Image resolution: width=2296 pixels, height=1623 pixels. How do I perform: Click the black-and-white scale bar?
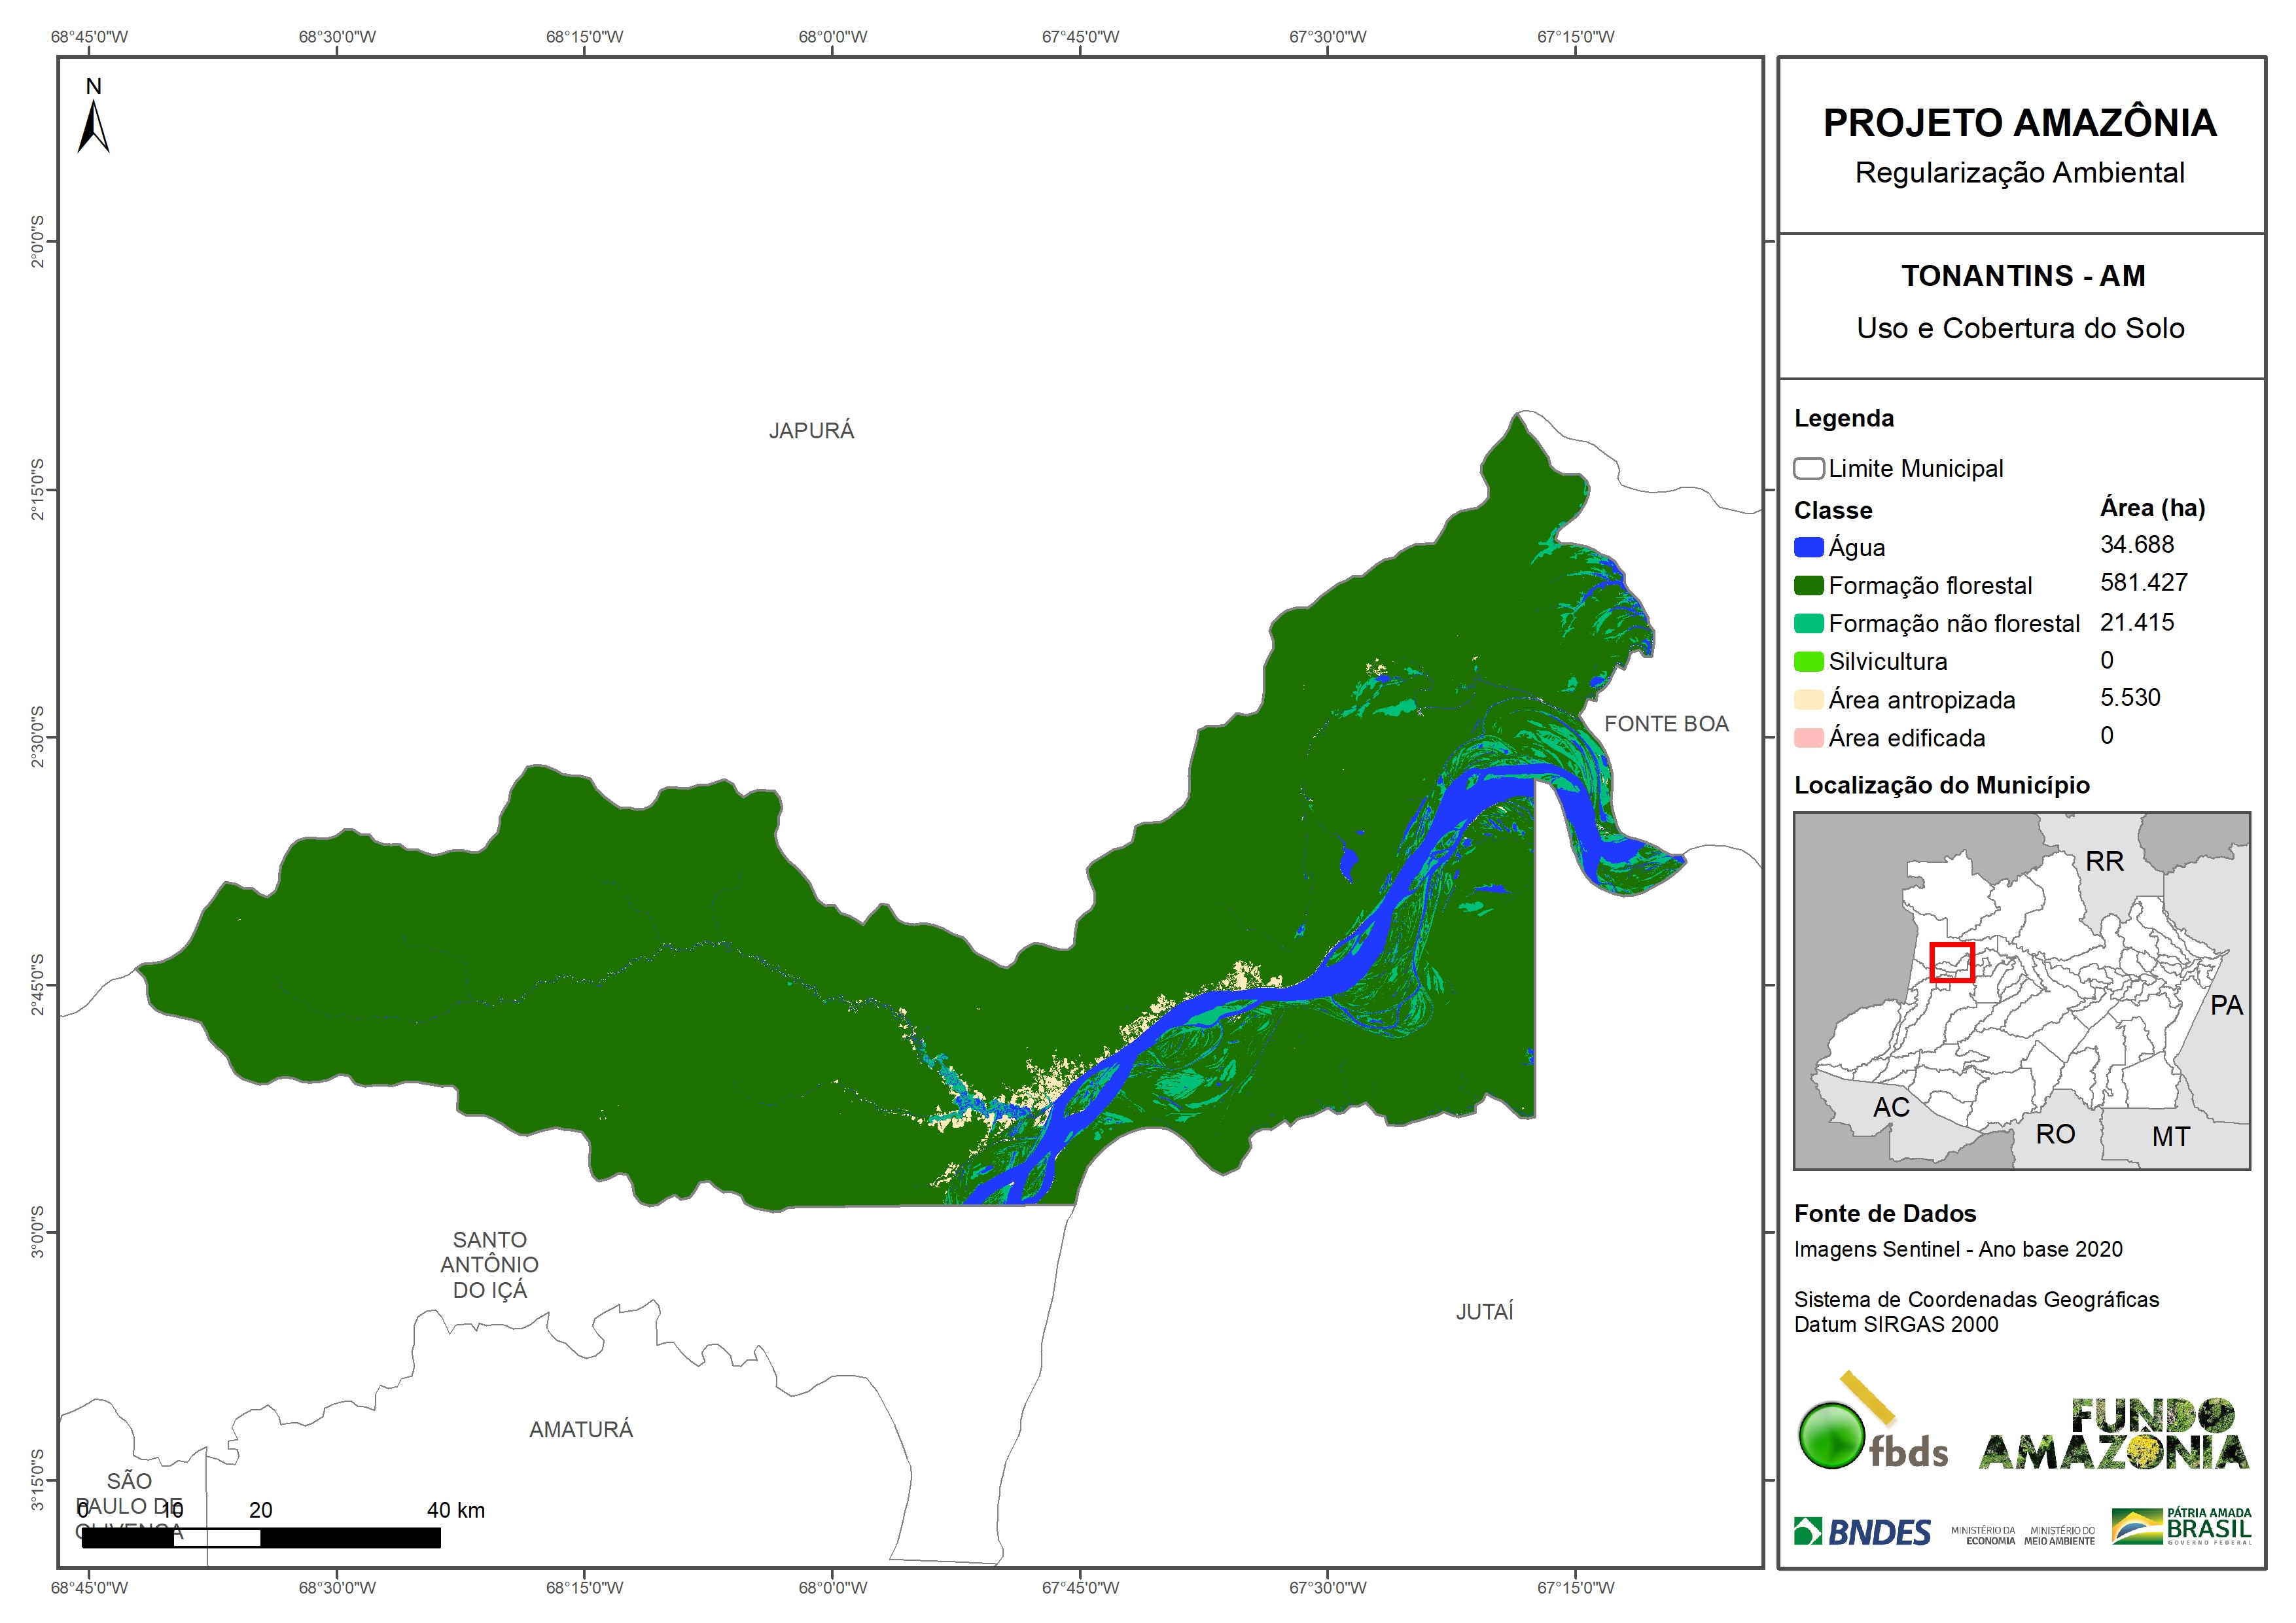pos(261,1537)
